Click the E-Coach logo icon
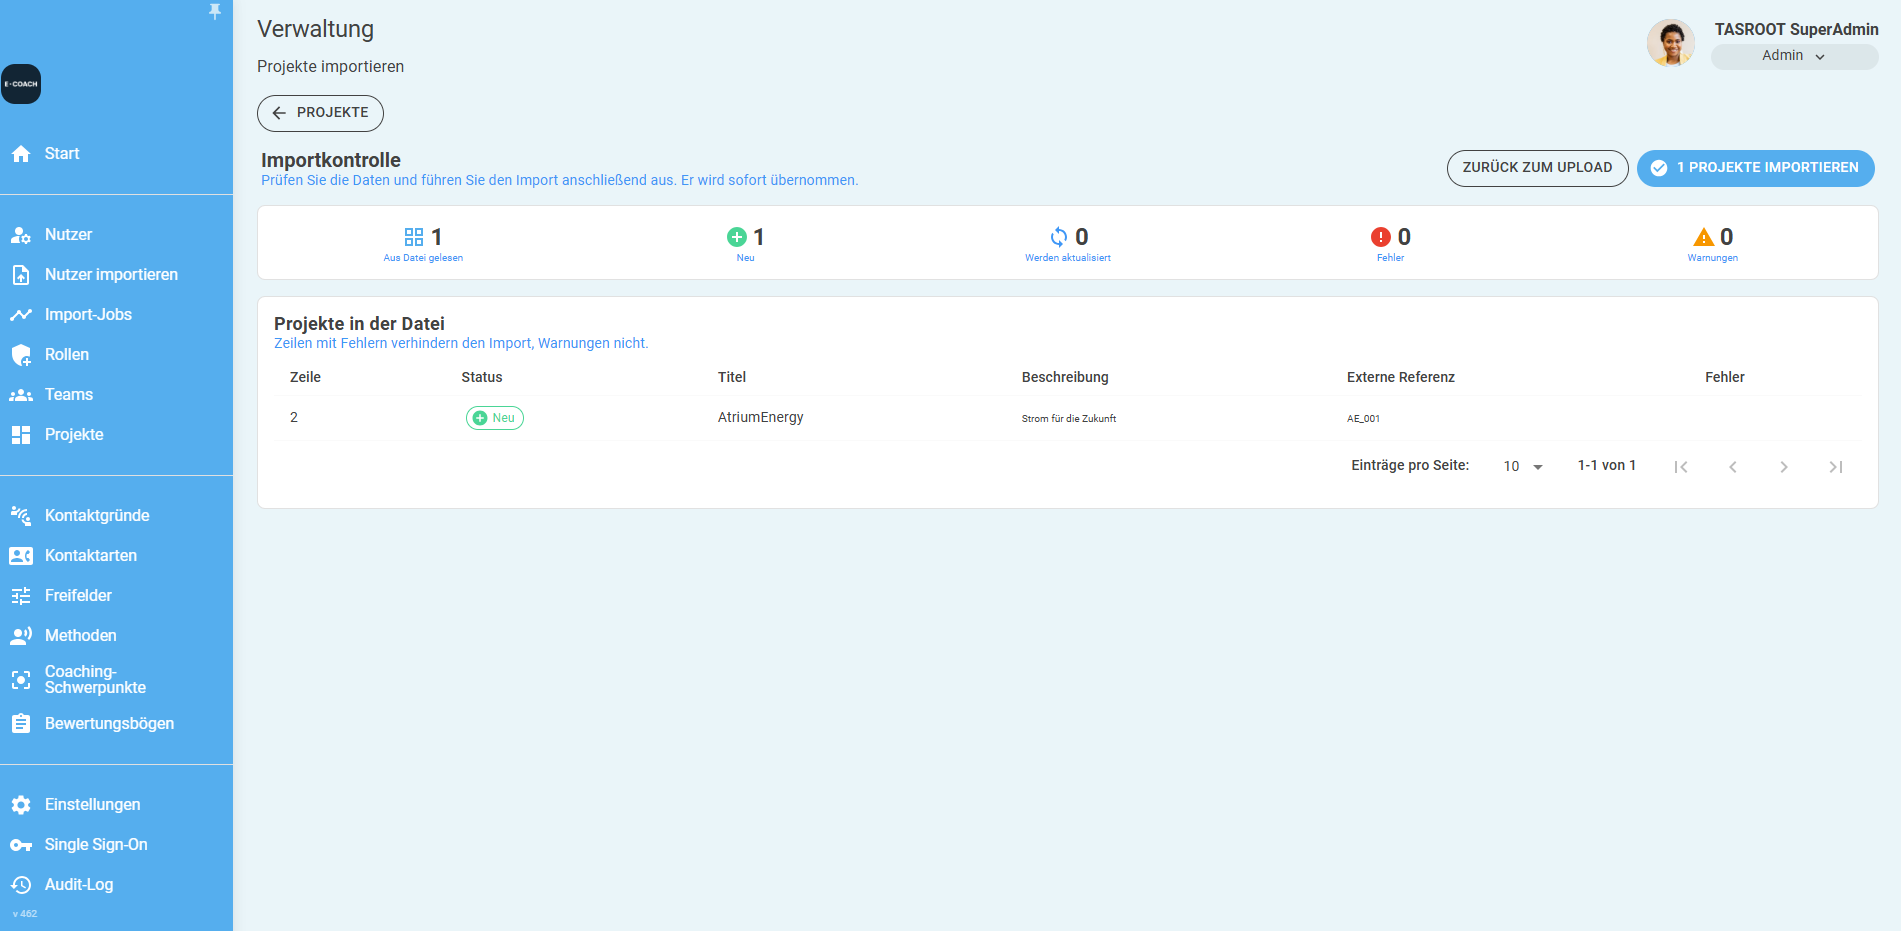1901x931 pixels. click(21, 84)
